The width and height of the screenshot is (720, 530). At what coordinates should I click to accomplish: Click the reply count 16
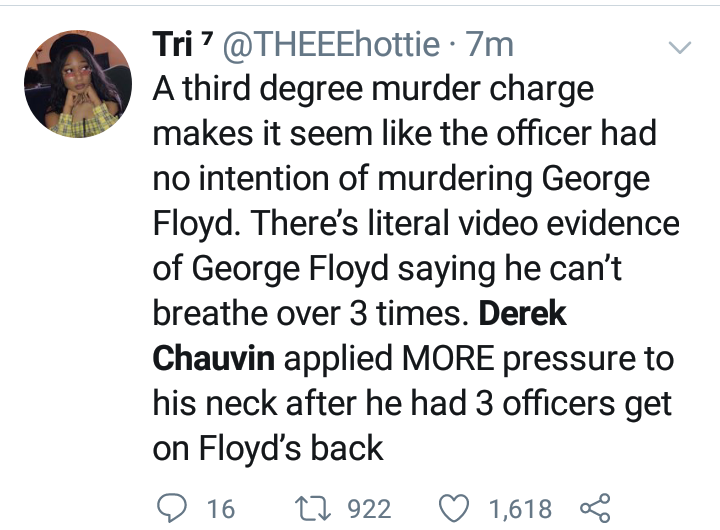(219, 508)
